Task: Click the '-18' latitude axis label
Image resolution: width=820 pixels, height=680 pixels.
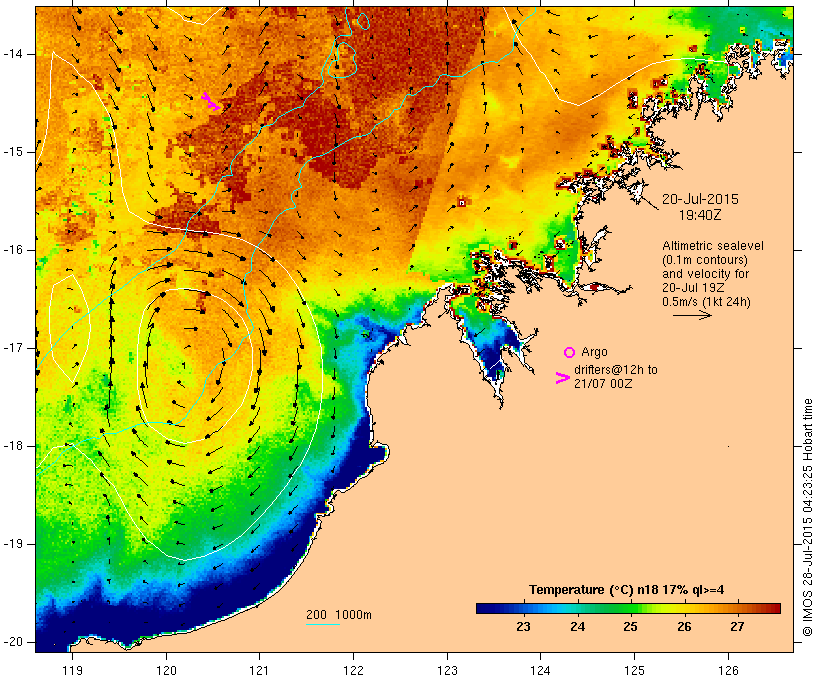Action: pos(12,446)
